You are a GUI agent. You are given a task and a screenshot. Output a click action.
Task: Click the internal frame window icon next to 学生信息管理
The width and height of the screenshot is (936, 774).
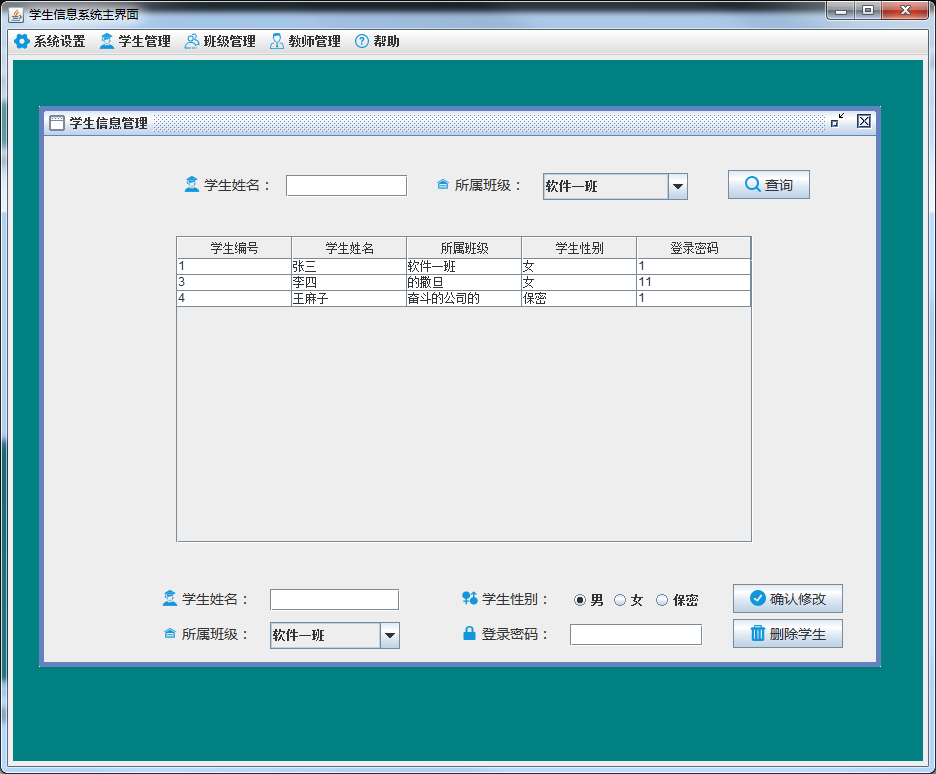pyautogui.click(x=57, y=123)
